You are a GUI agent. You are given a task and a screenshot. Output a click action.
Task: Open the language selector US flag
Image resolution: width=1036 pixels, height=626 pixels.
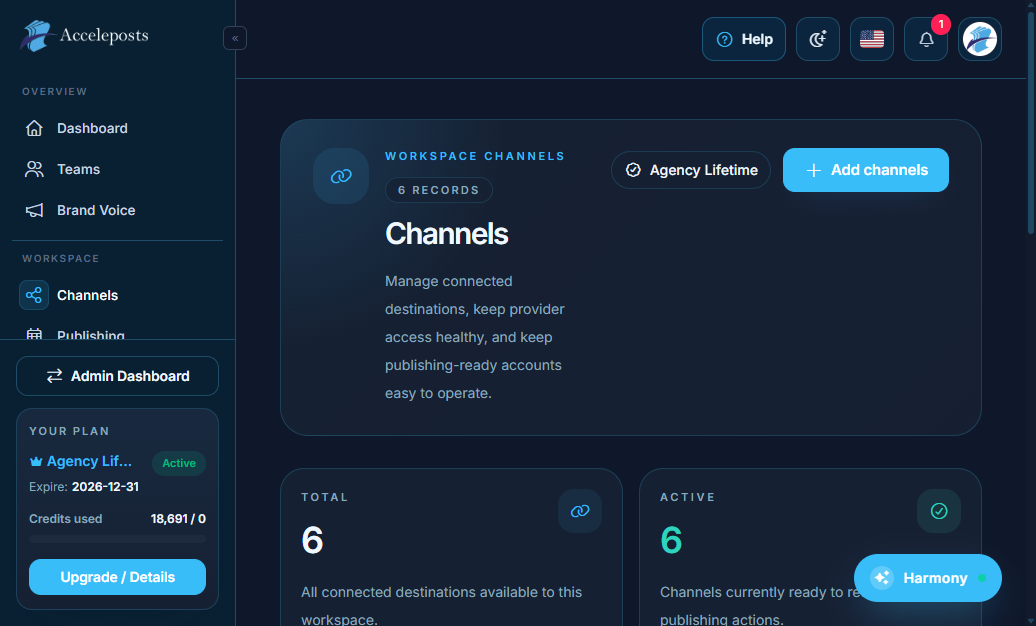872,39
